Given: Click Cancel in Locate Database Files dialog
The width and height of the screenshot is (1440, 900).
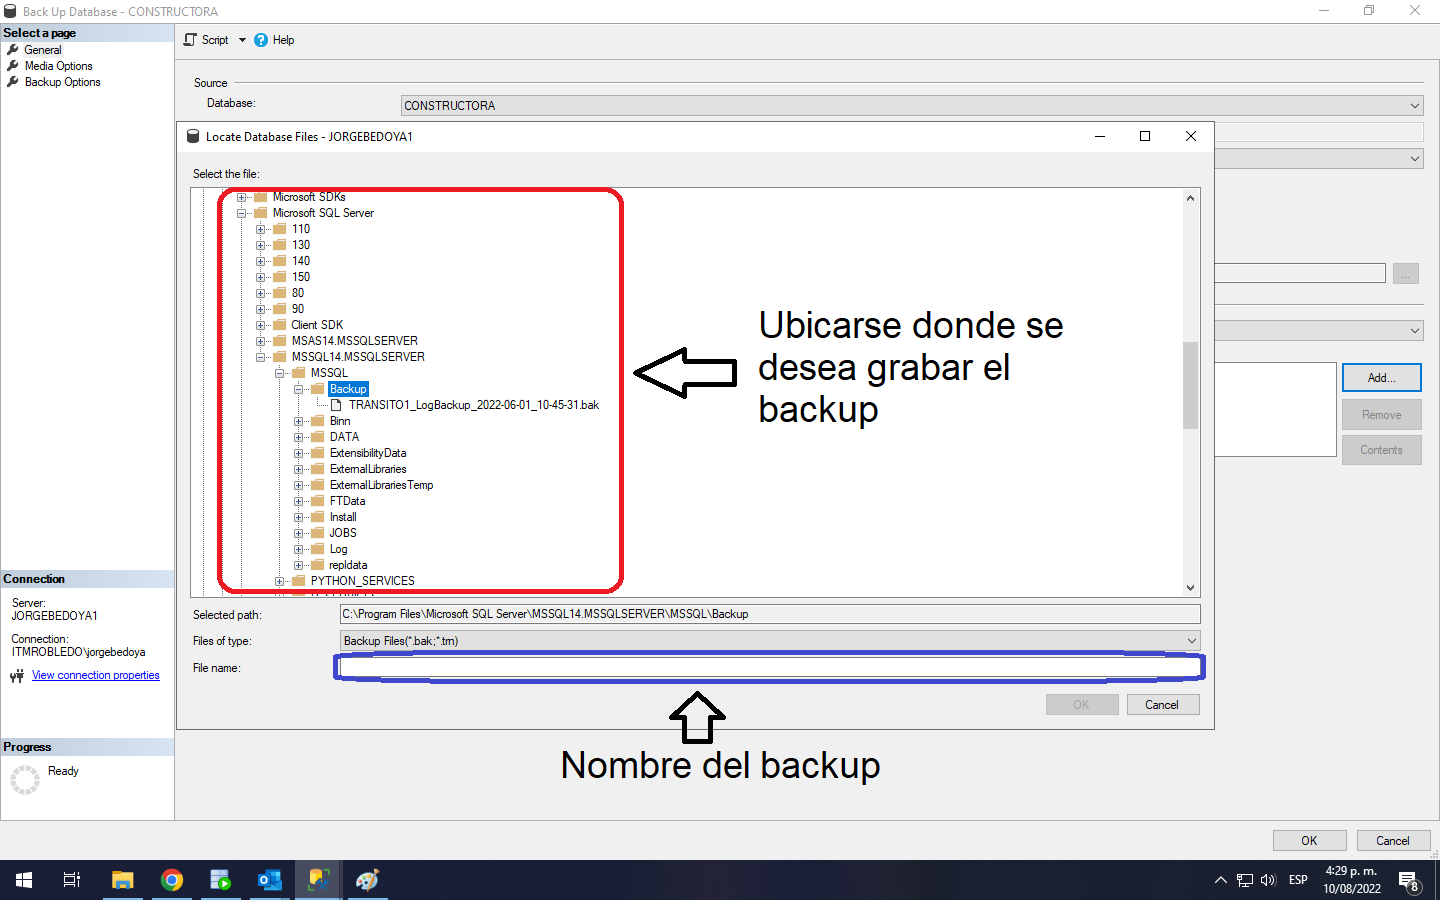Looking at the screenshot, I should point(1162,704).
